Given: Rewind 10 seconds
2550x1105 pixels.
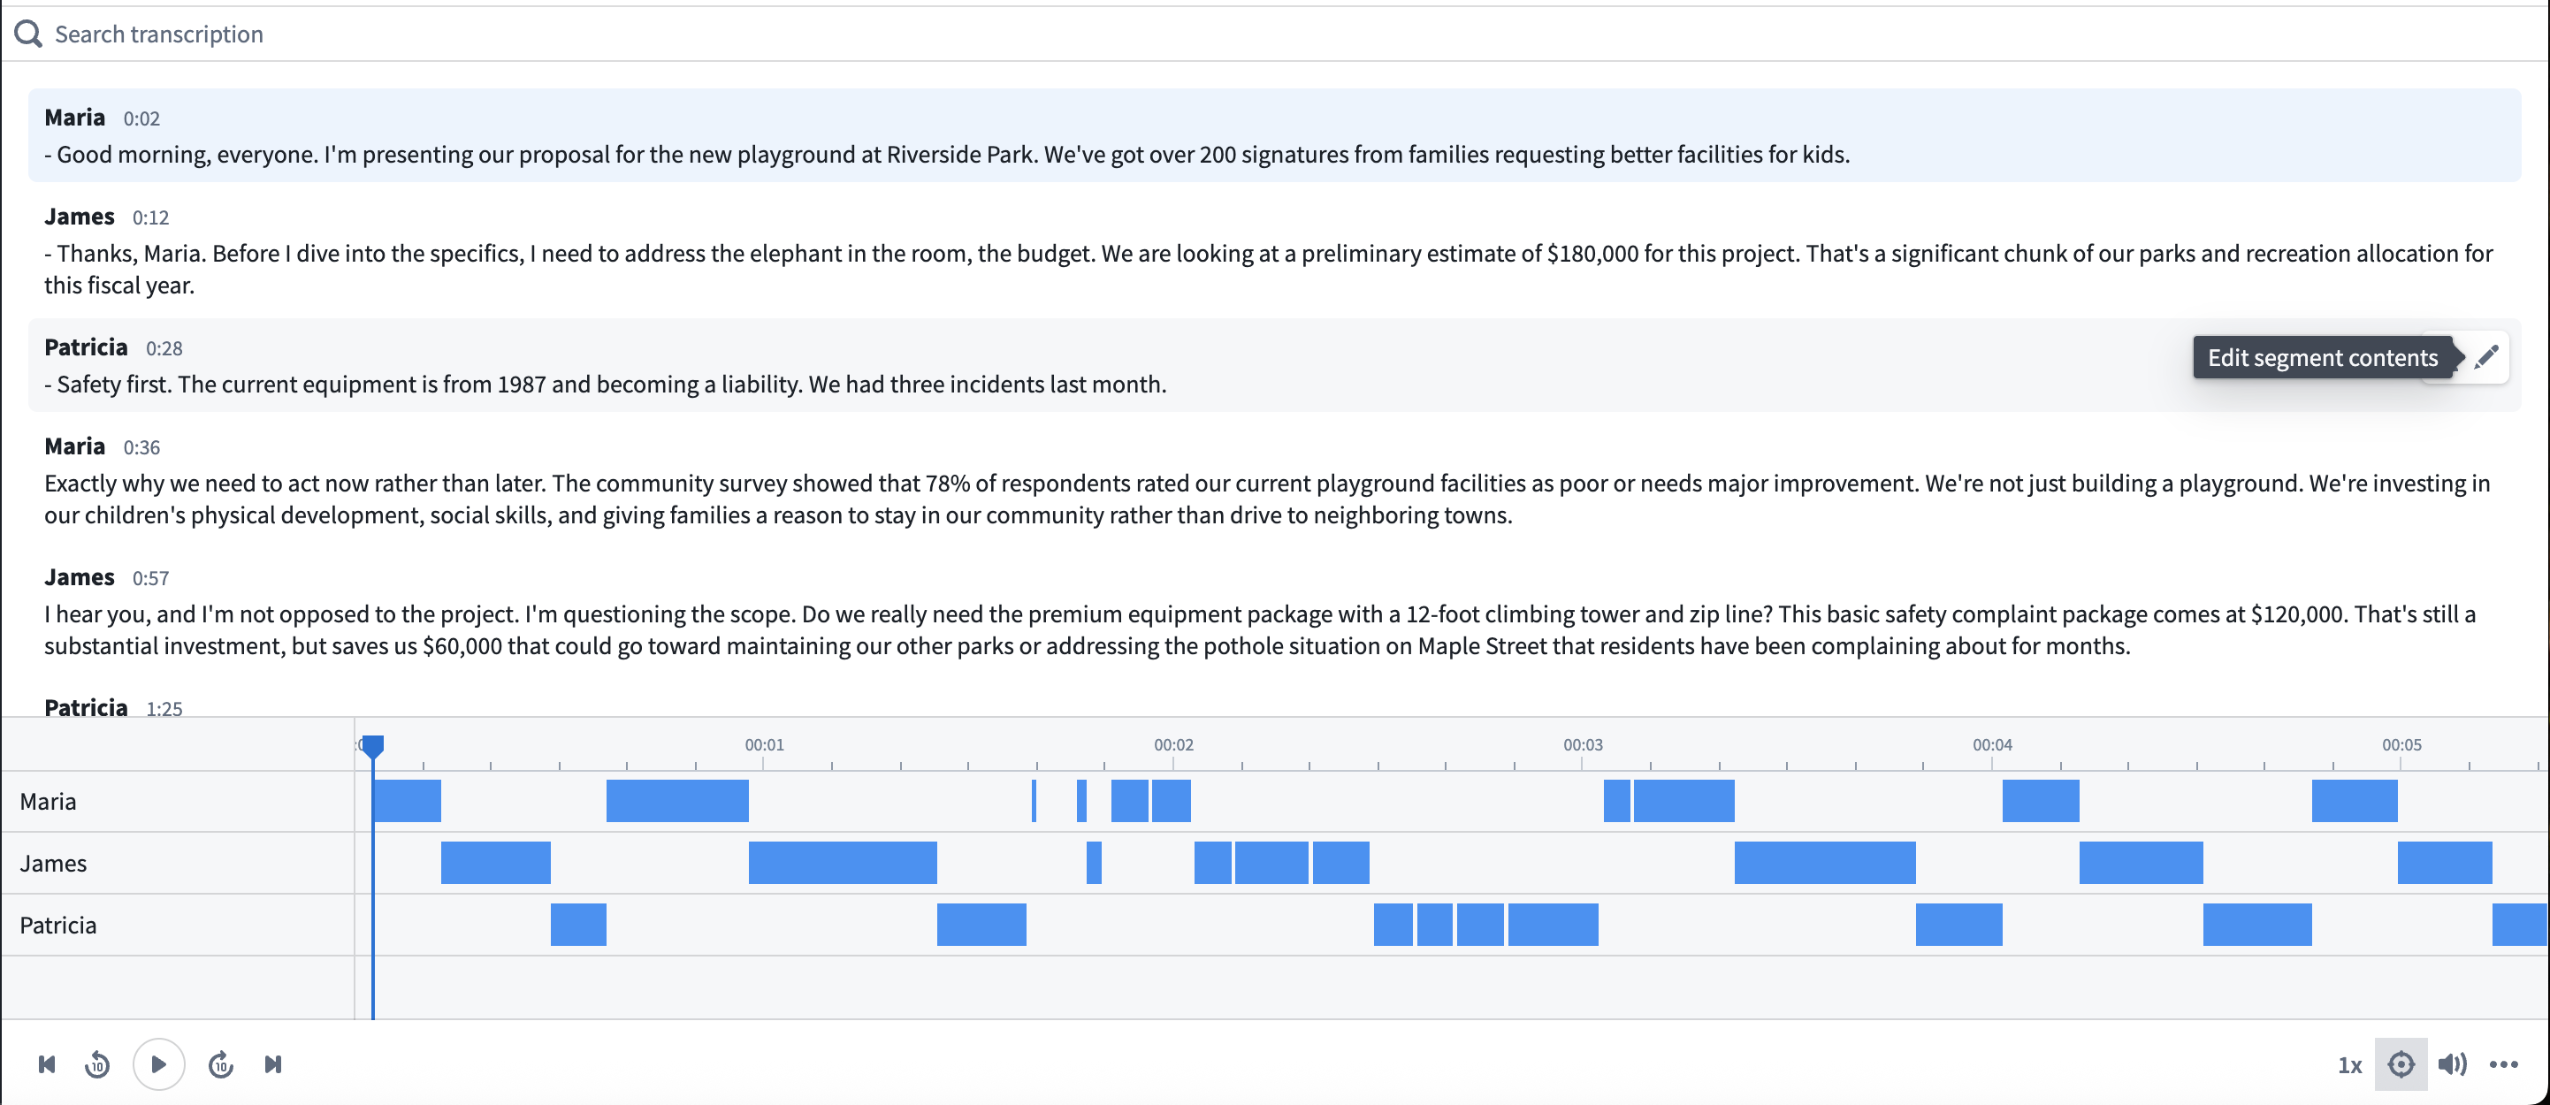Looking at the screenshot, I should coord(97,1064).
